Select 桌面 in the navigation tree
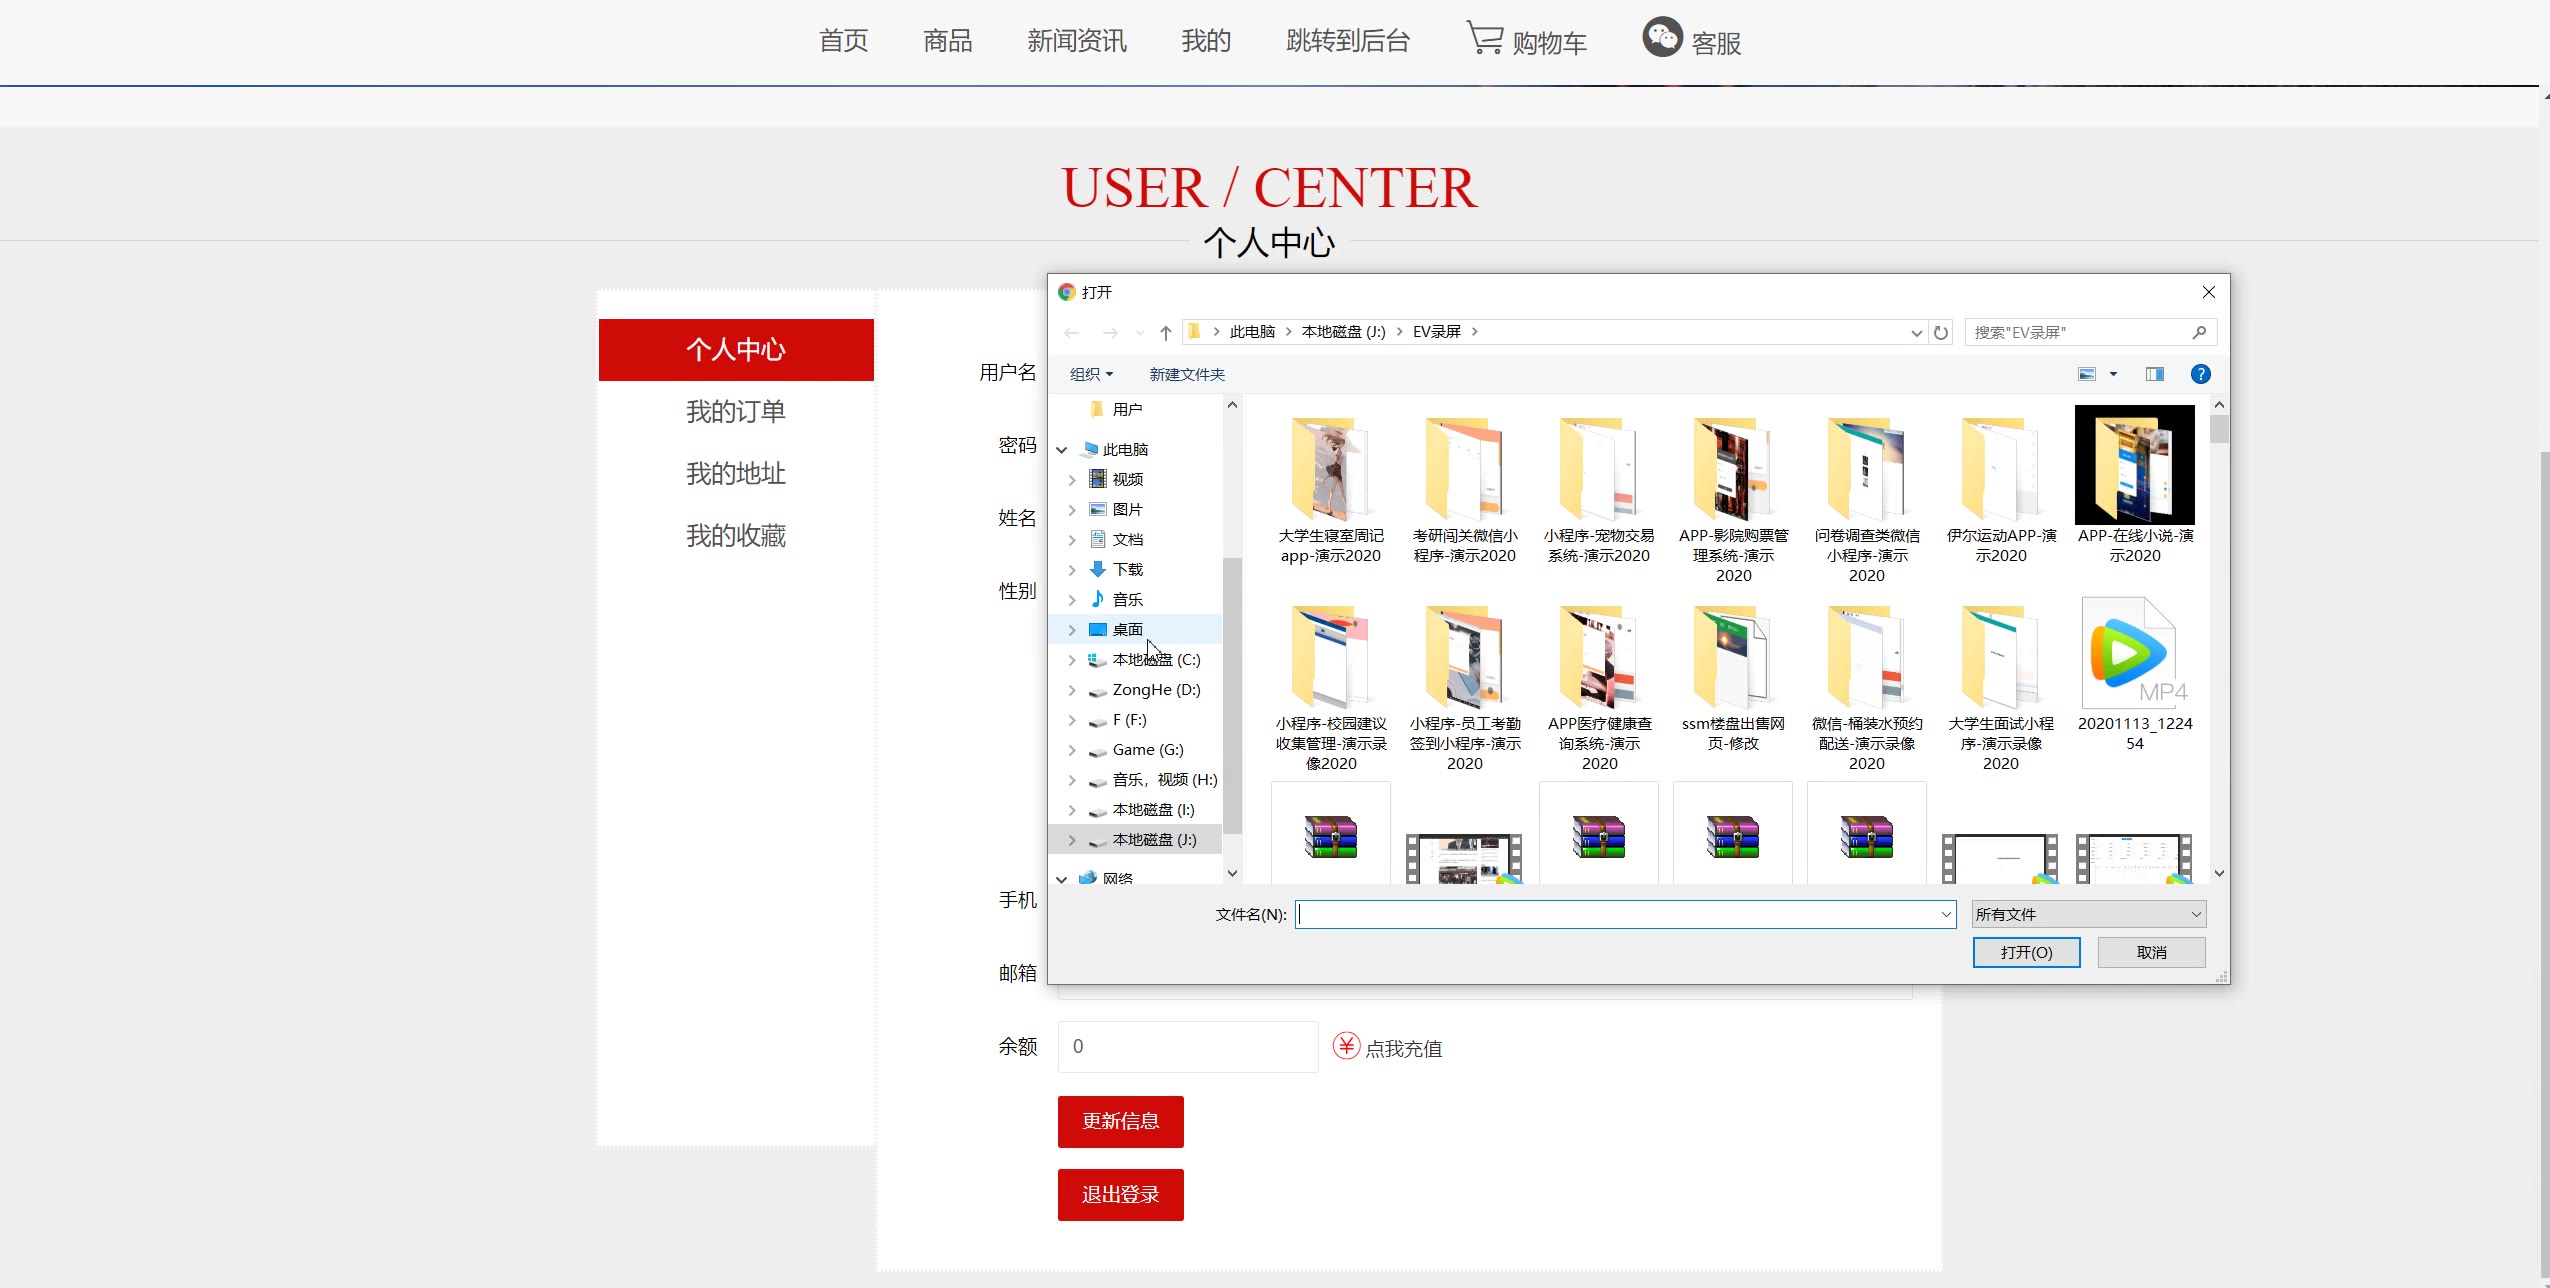The height and width of the screenshot is (1288, 2550). pyautogui.click(x=1127, y=629)
